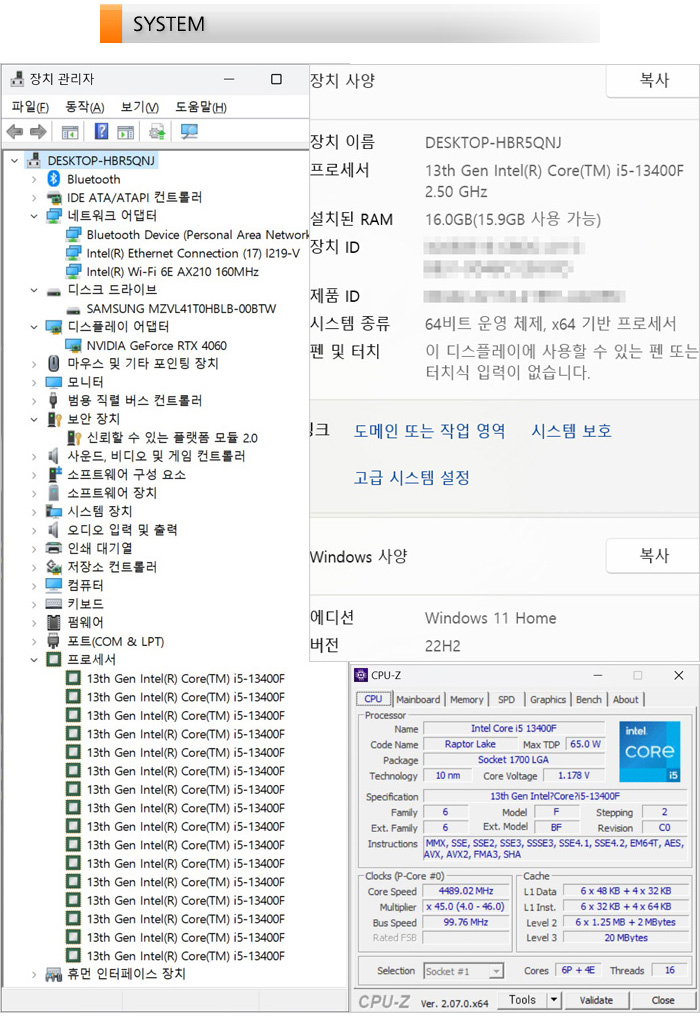Select Bluetooth Device (Personal Area Network) entry
The width and height of the screenshot is (700, 1018).
197,234
